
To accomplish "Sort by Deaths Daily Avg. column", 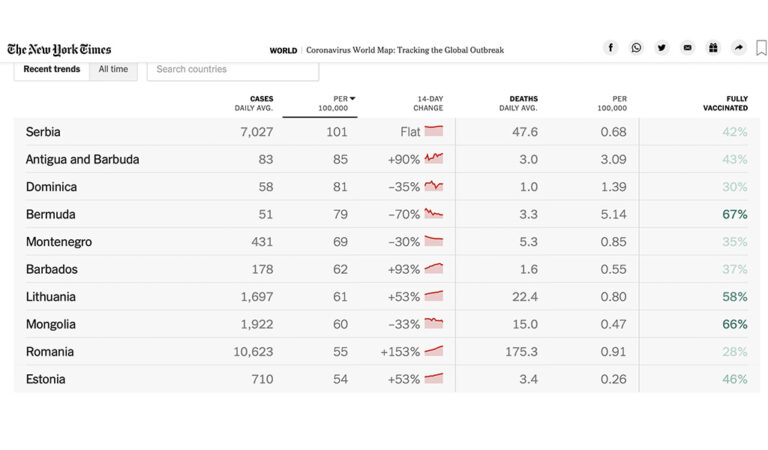I will pyautogui.click(x=517, y=103).
